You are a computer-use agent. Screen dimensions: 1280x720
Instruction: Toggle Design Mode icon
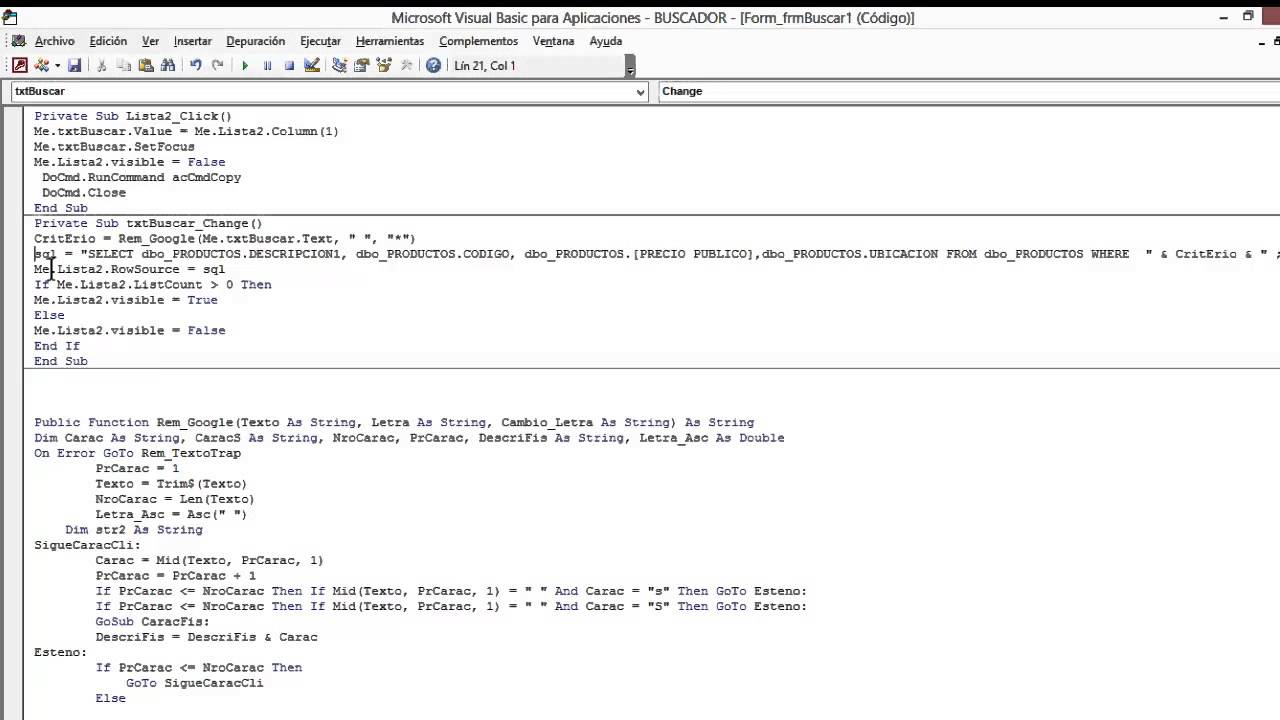tap(312, 65)
